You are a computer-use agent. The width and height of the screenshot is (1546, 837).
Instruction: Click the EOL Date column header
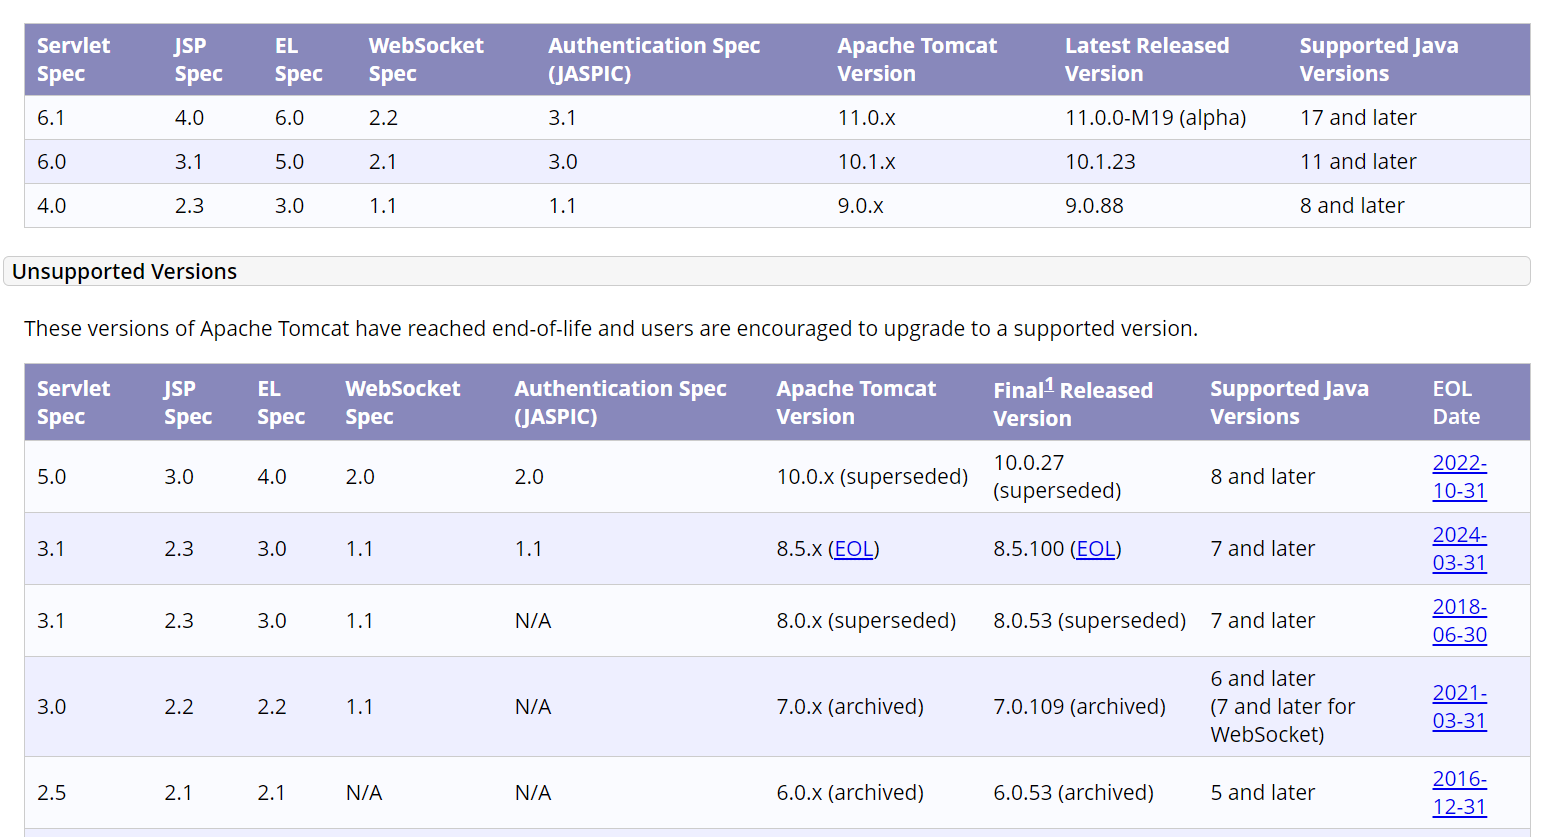(1456, 403)
